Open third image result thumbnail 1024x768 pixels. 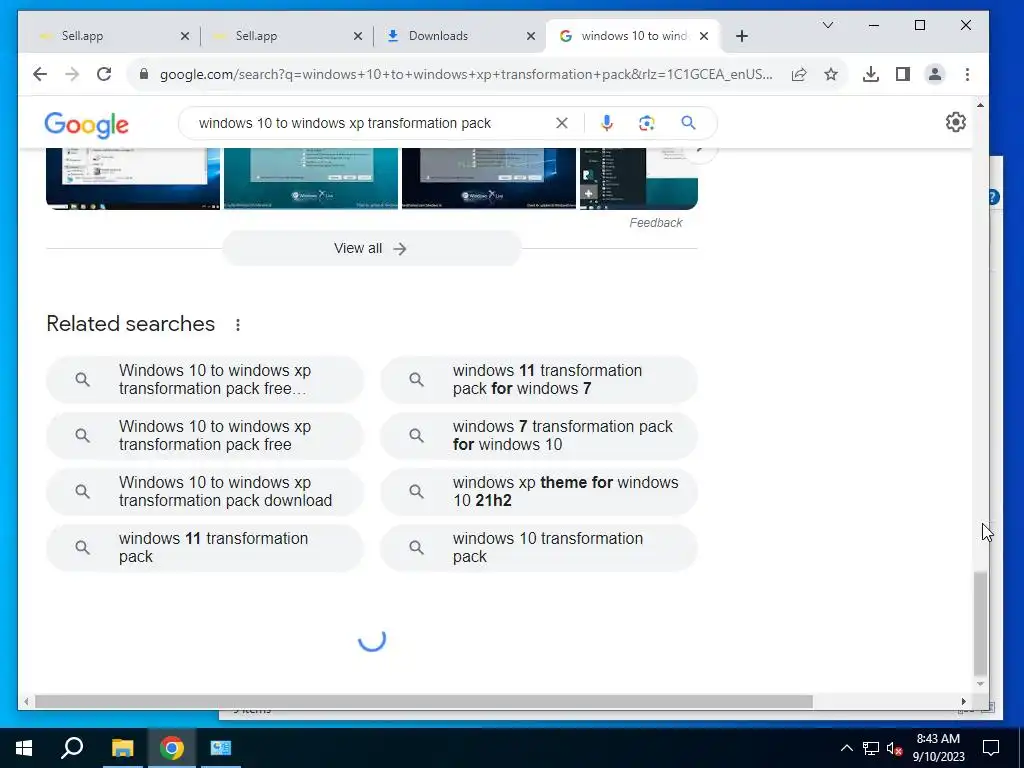point(488,178)
